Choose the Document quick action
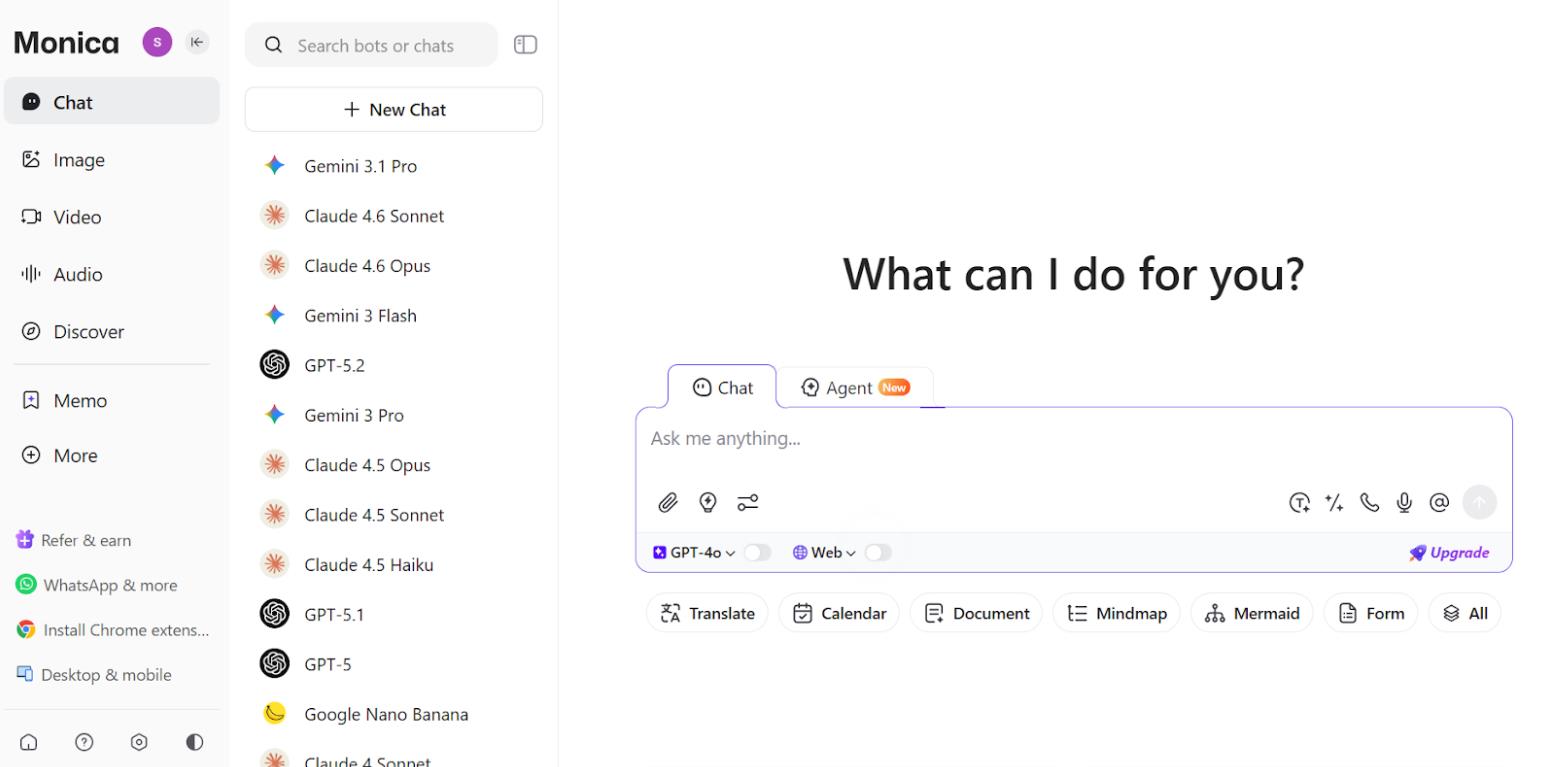This screenshot has height=767, width=1545. point(976,613)
